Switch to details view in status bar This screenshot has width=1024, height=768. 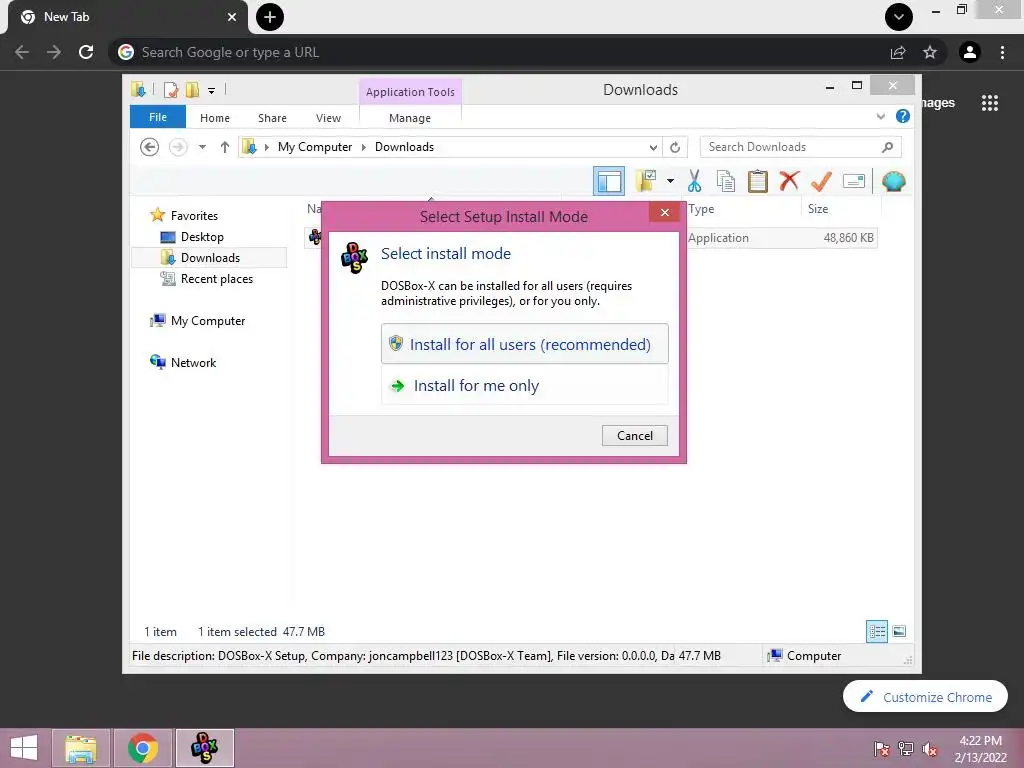tap(877, 632)
